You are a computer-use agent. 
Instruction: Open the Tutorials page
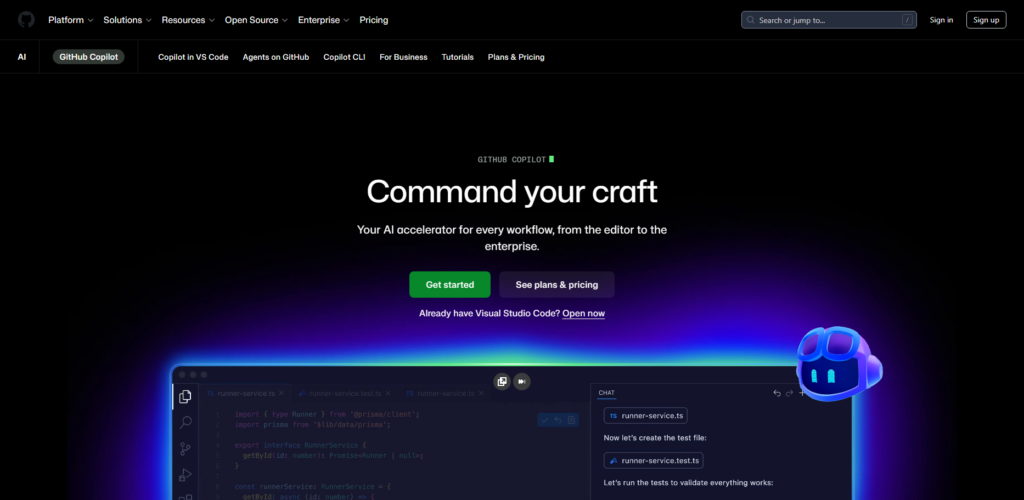click(x=458, y=57)
